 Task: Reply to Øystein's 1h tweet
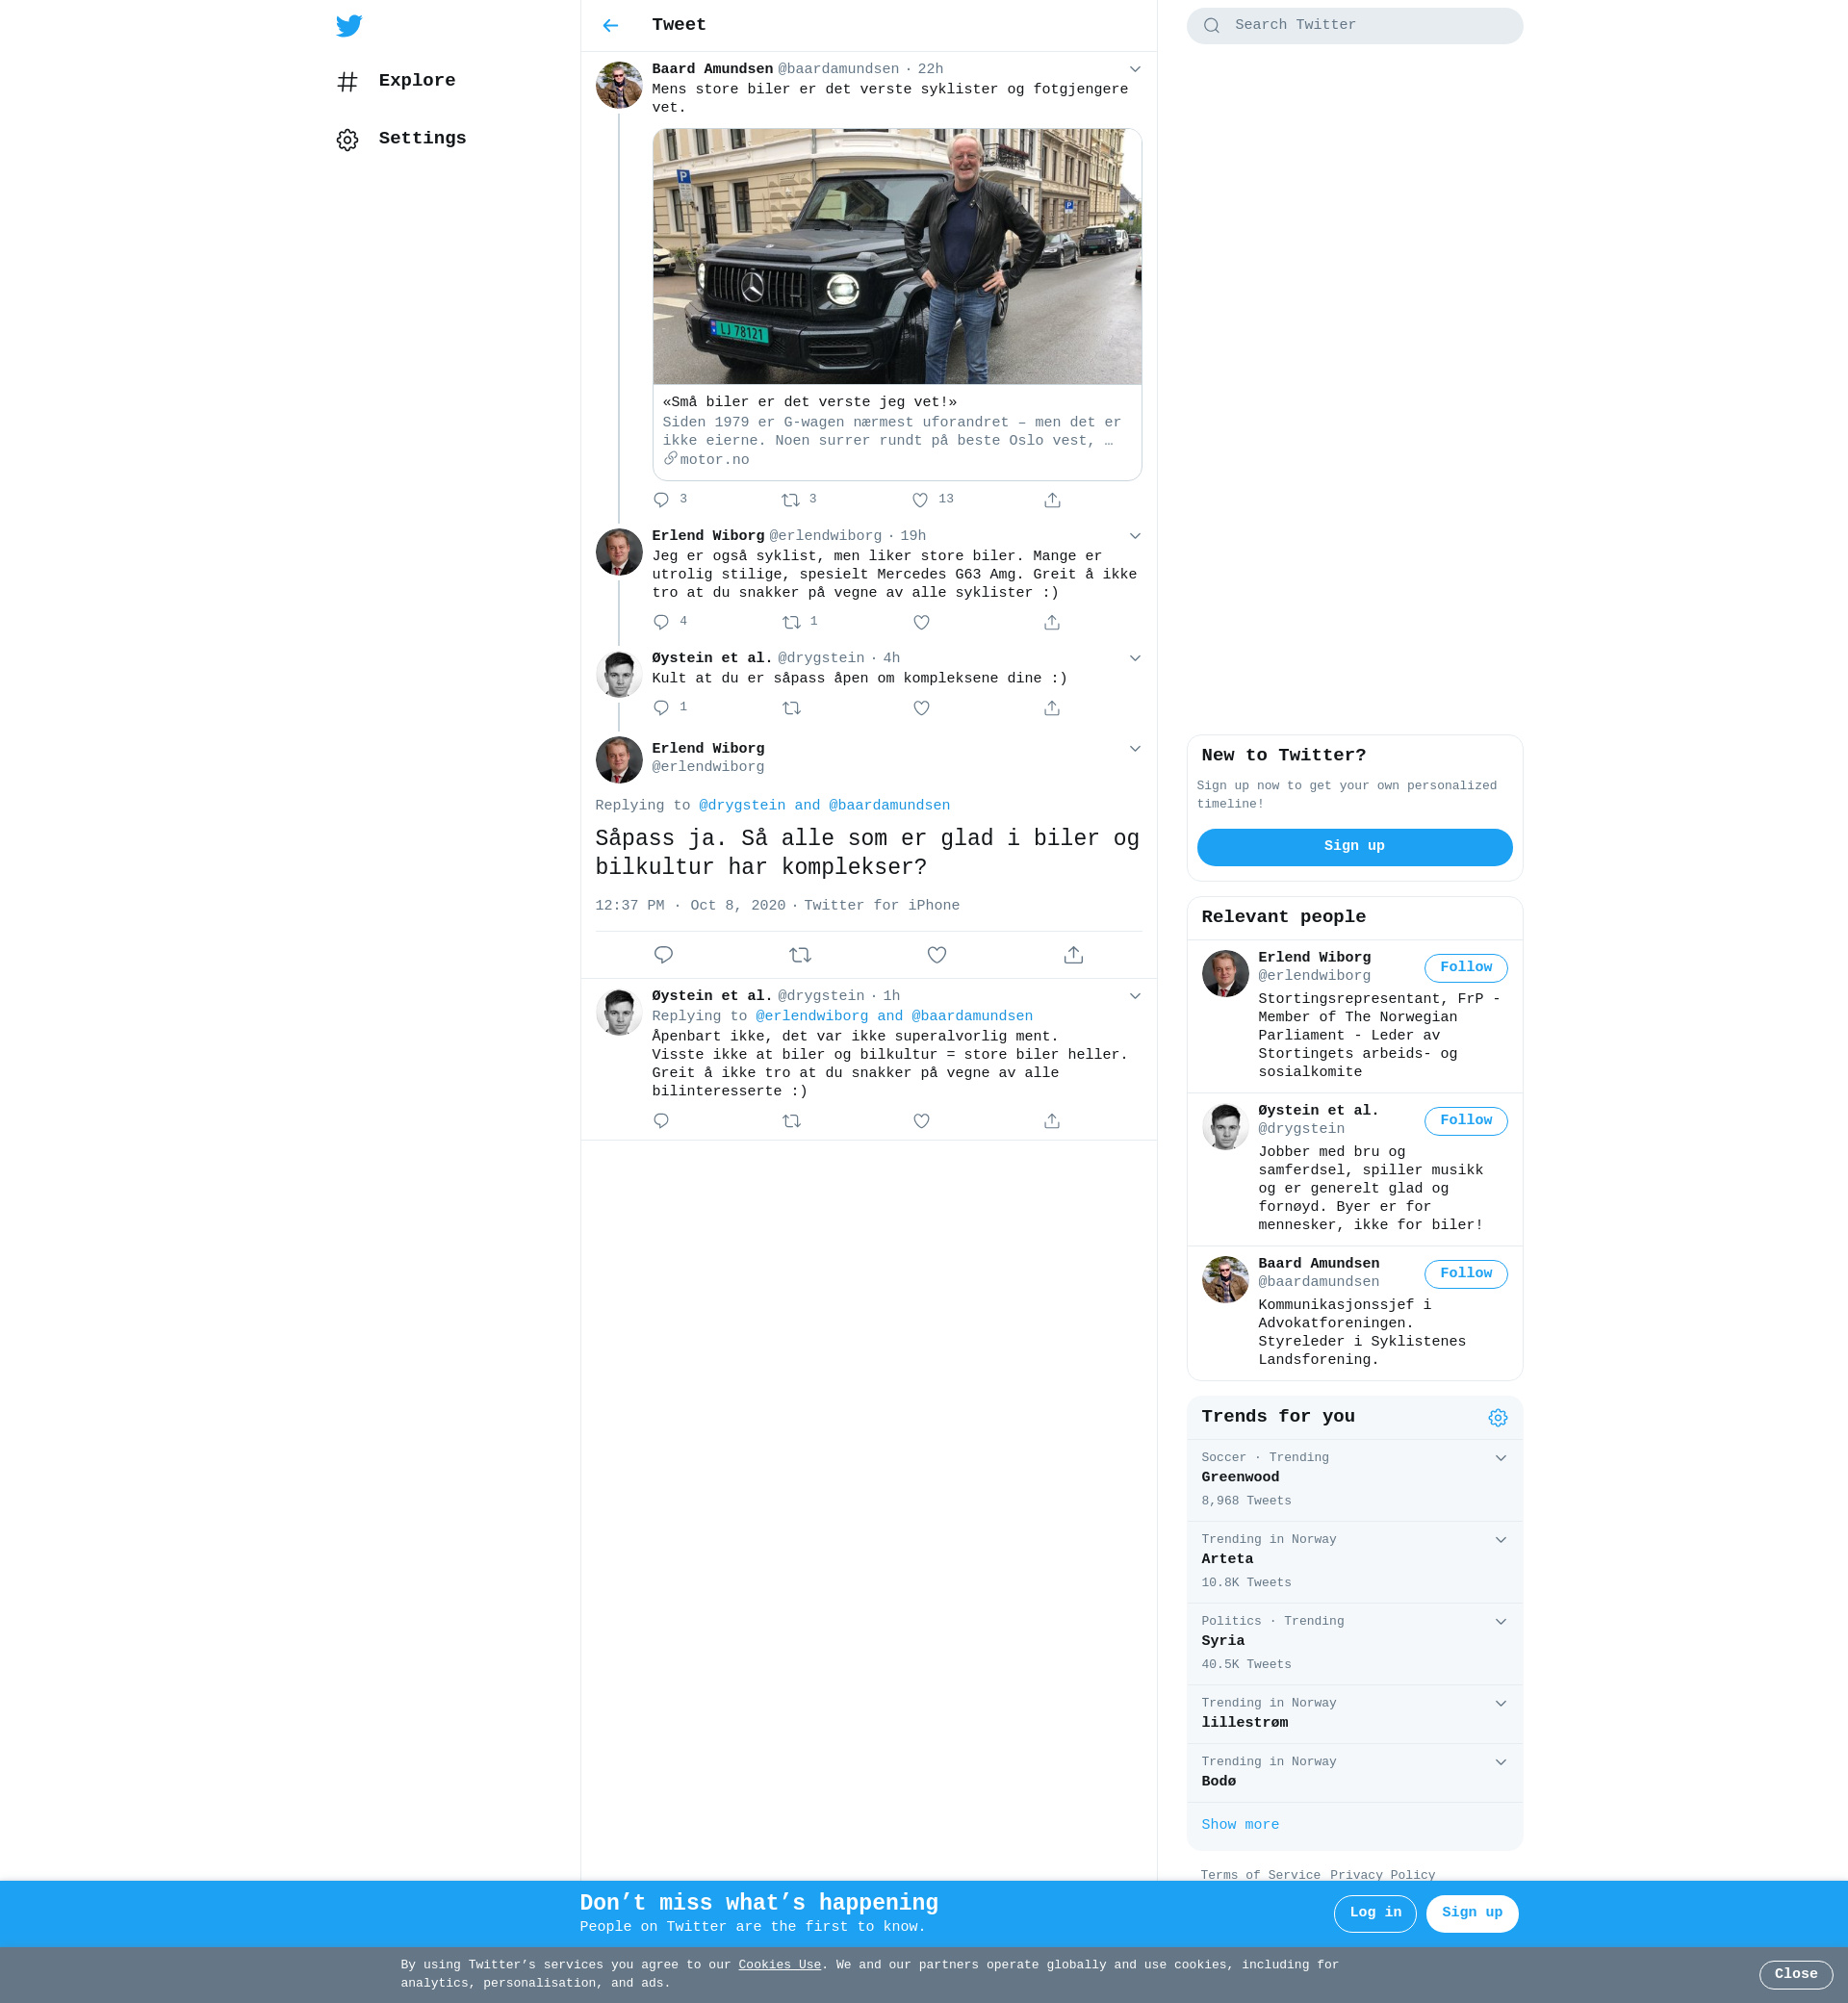[x=661, y=1121]
